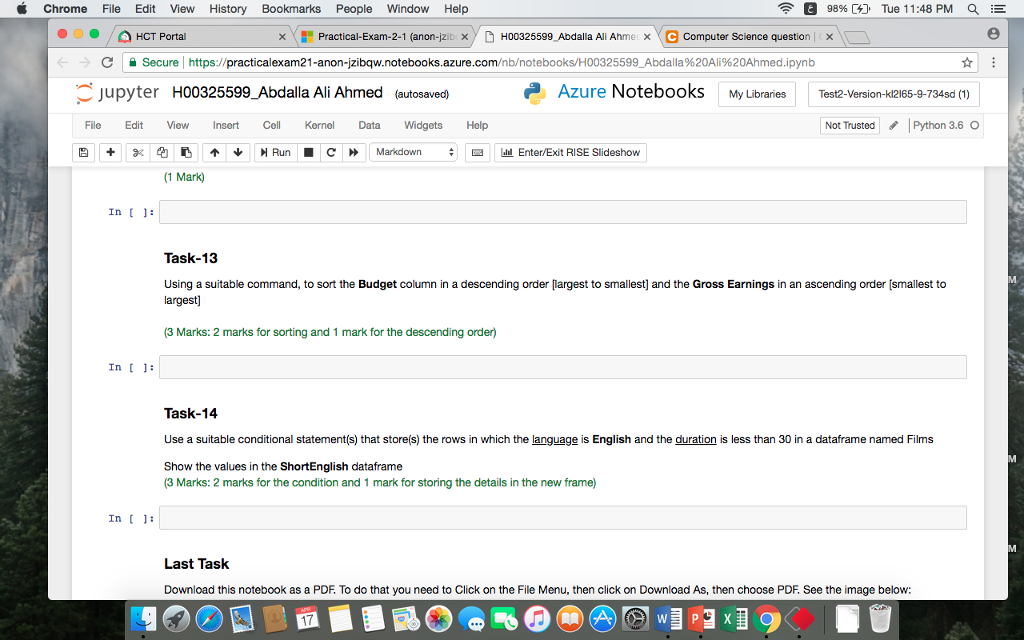Run the current cell
The width and height of the screenshot is (1024, 640).
(276, 152)
